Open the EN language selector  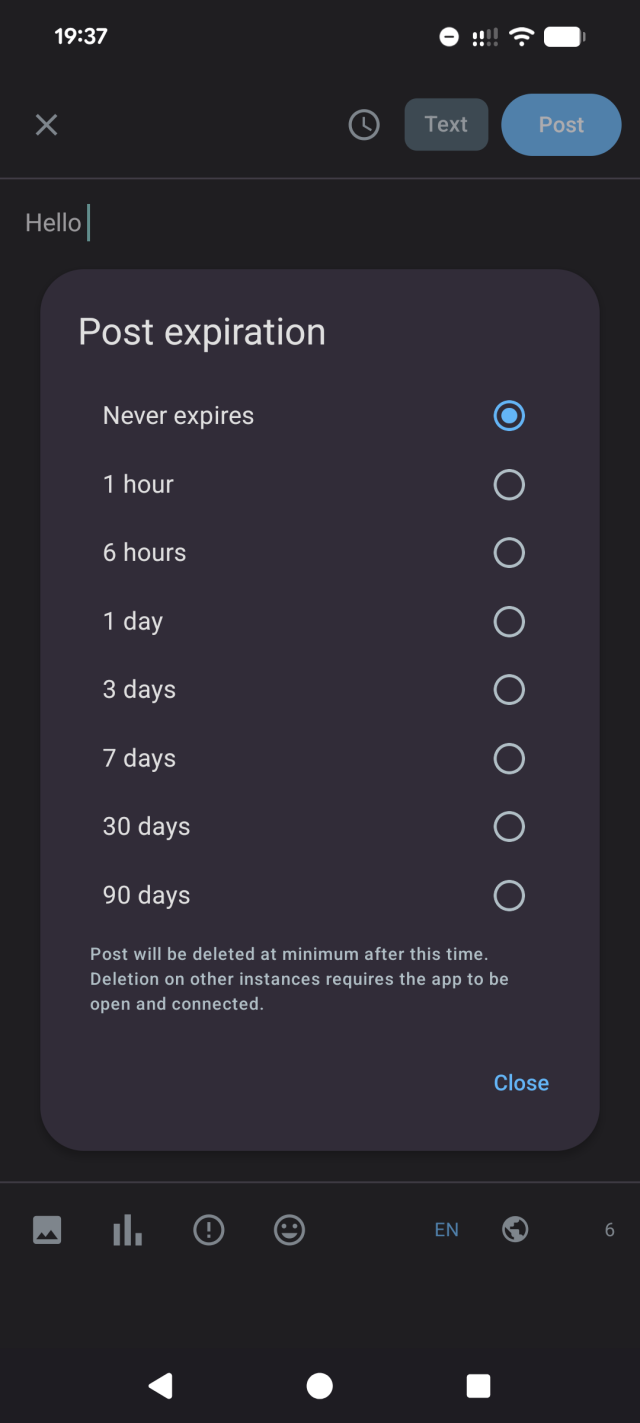point(446,1229)
